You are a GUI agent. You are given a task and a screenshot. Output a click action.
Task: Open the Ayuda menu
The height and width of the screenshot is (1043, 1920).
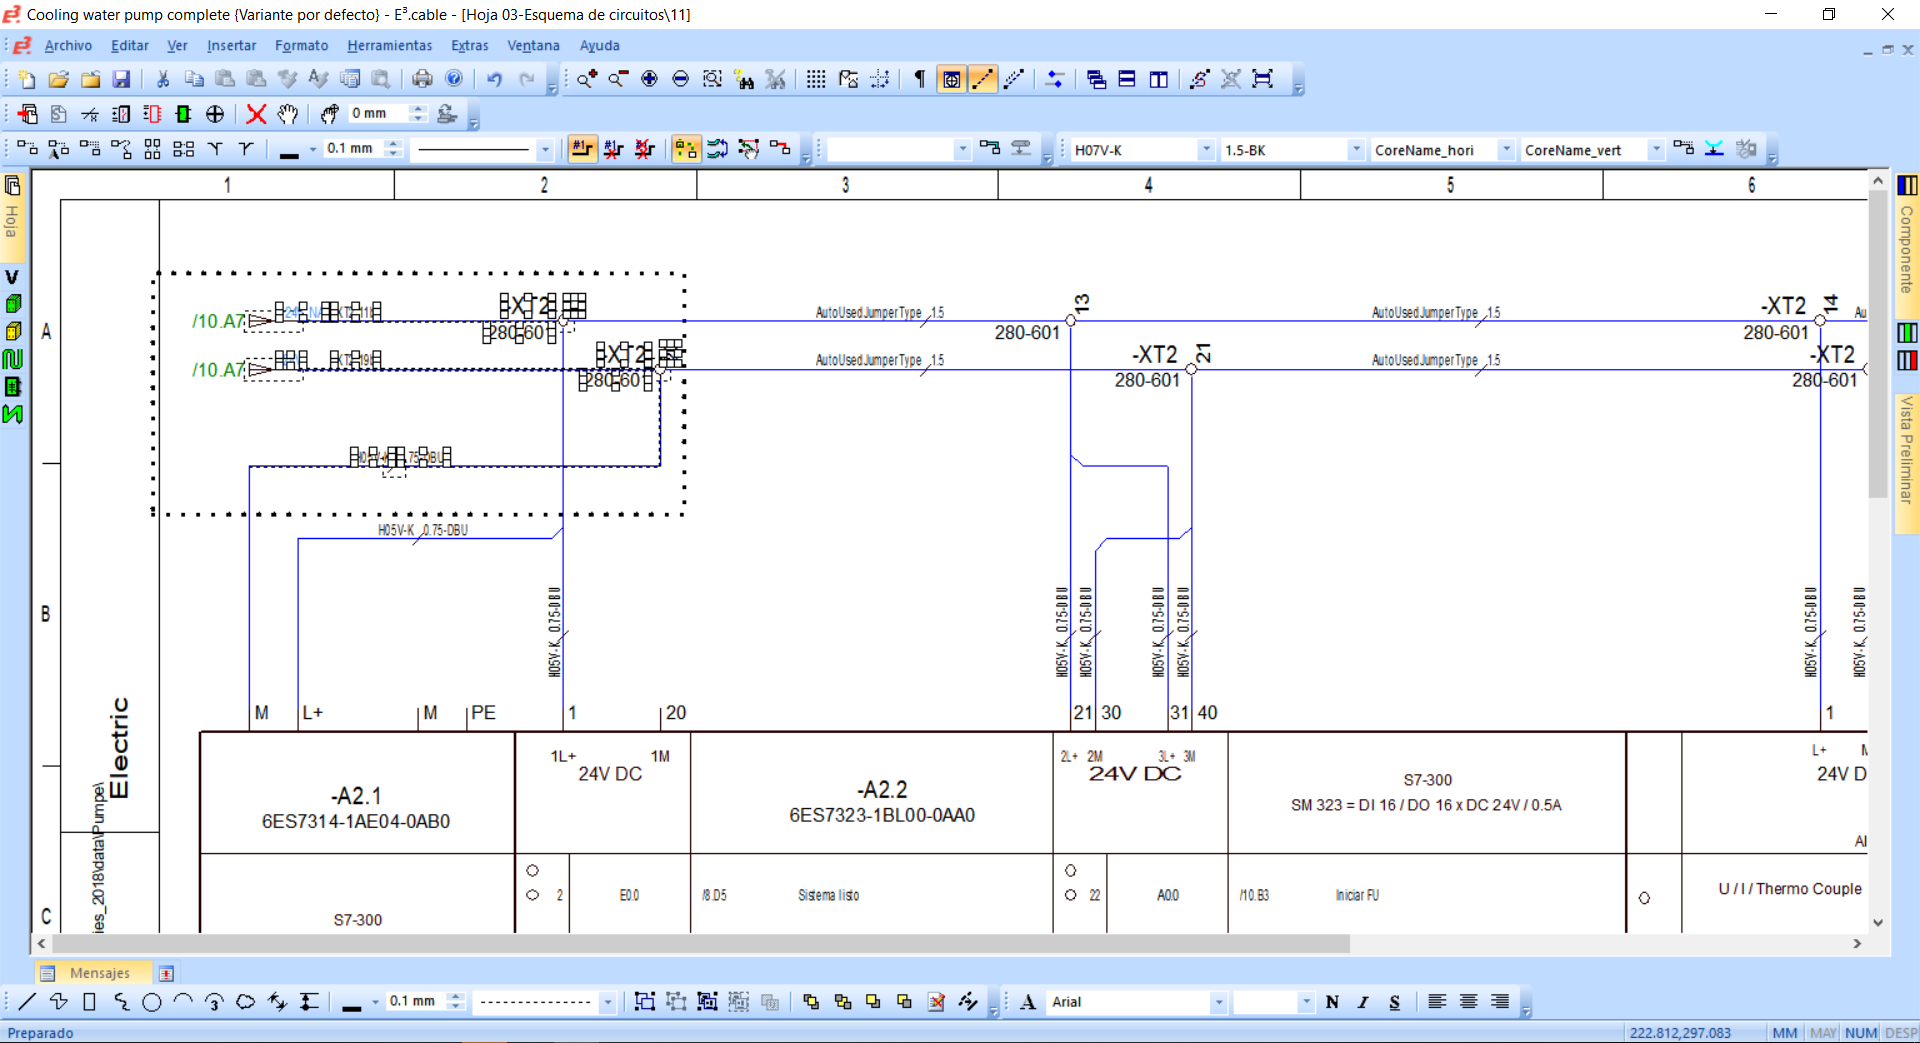pyautogui.click(x=600, y=46)
